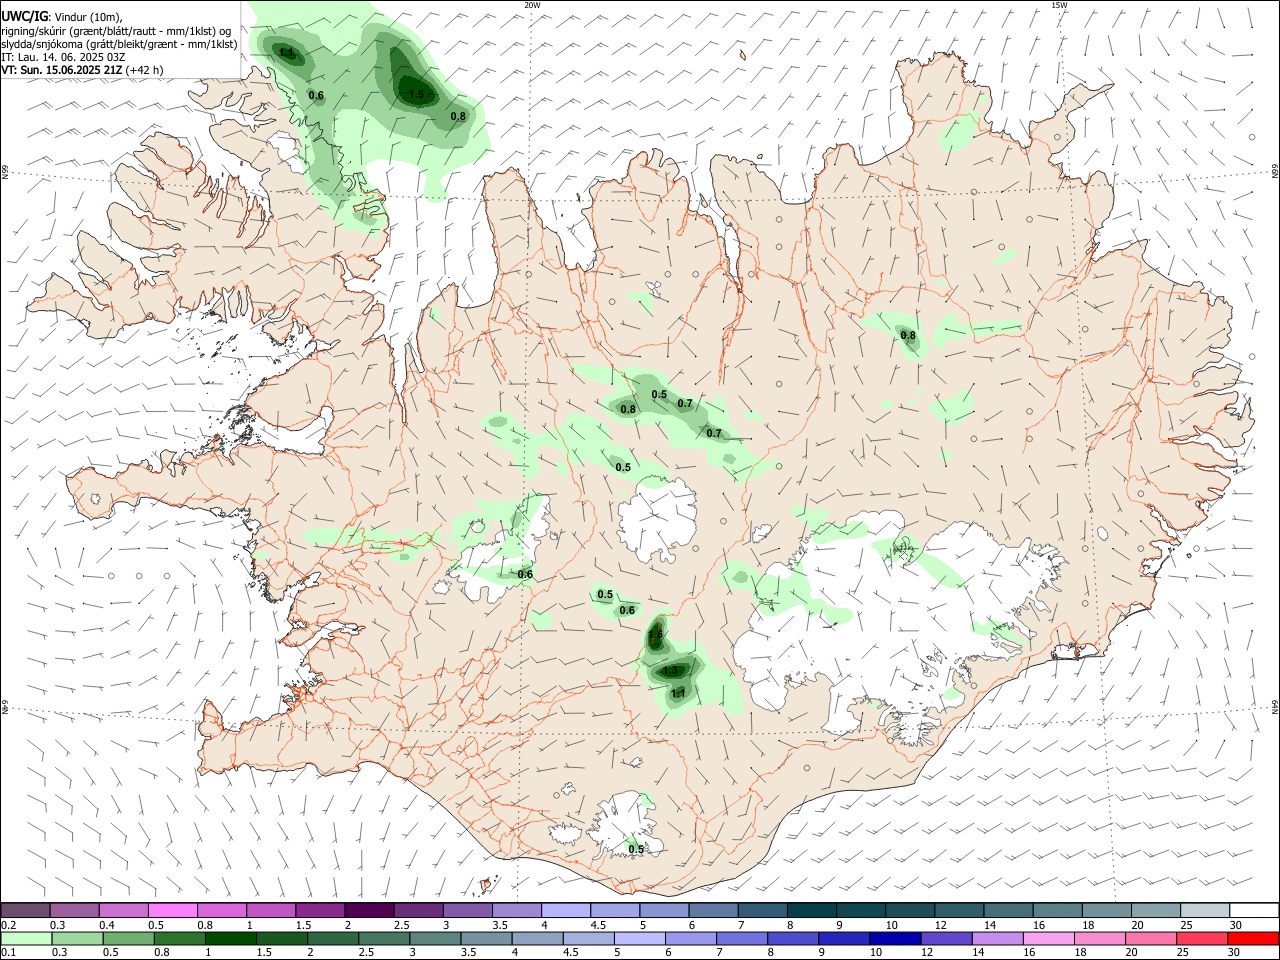Click the "15W" longitude label
Screen dimensions: 1280x960
pos(1059,5)
